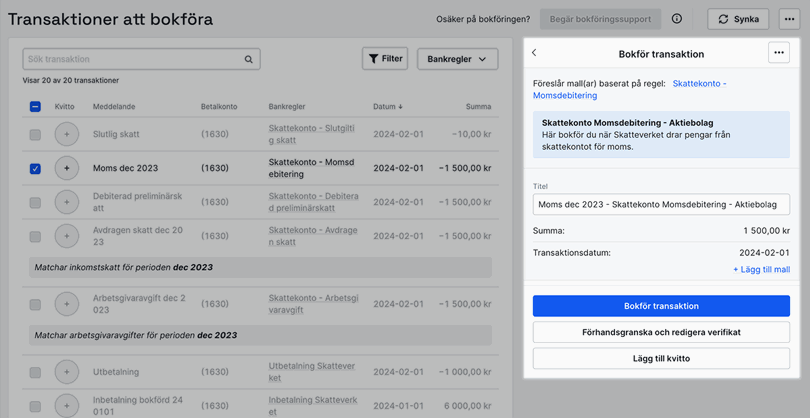
Task: Click plus icon for Arbetsgivaravgift dec 2023
Action: pos(67,304)
